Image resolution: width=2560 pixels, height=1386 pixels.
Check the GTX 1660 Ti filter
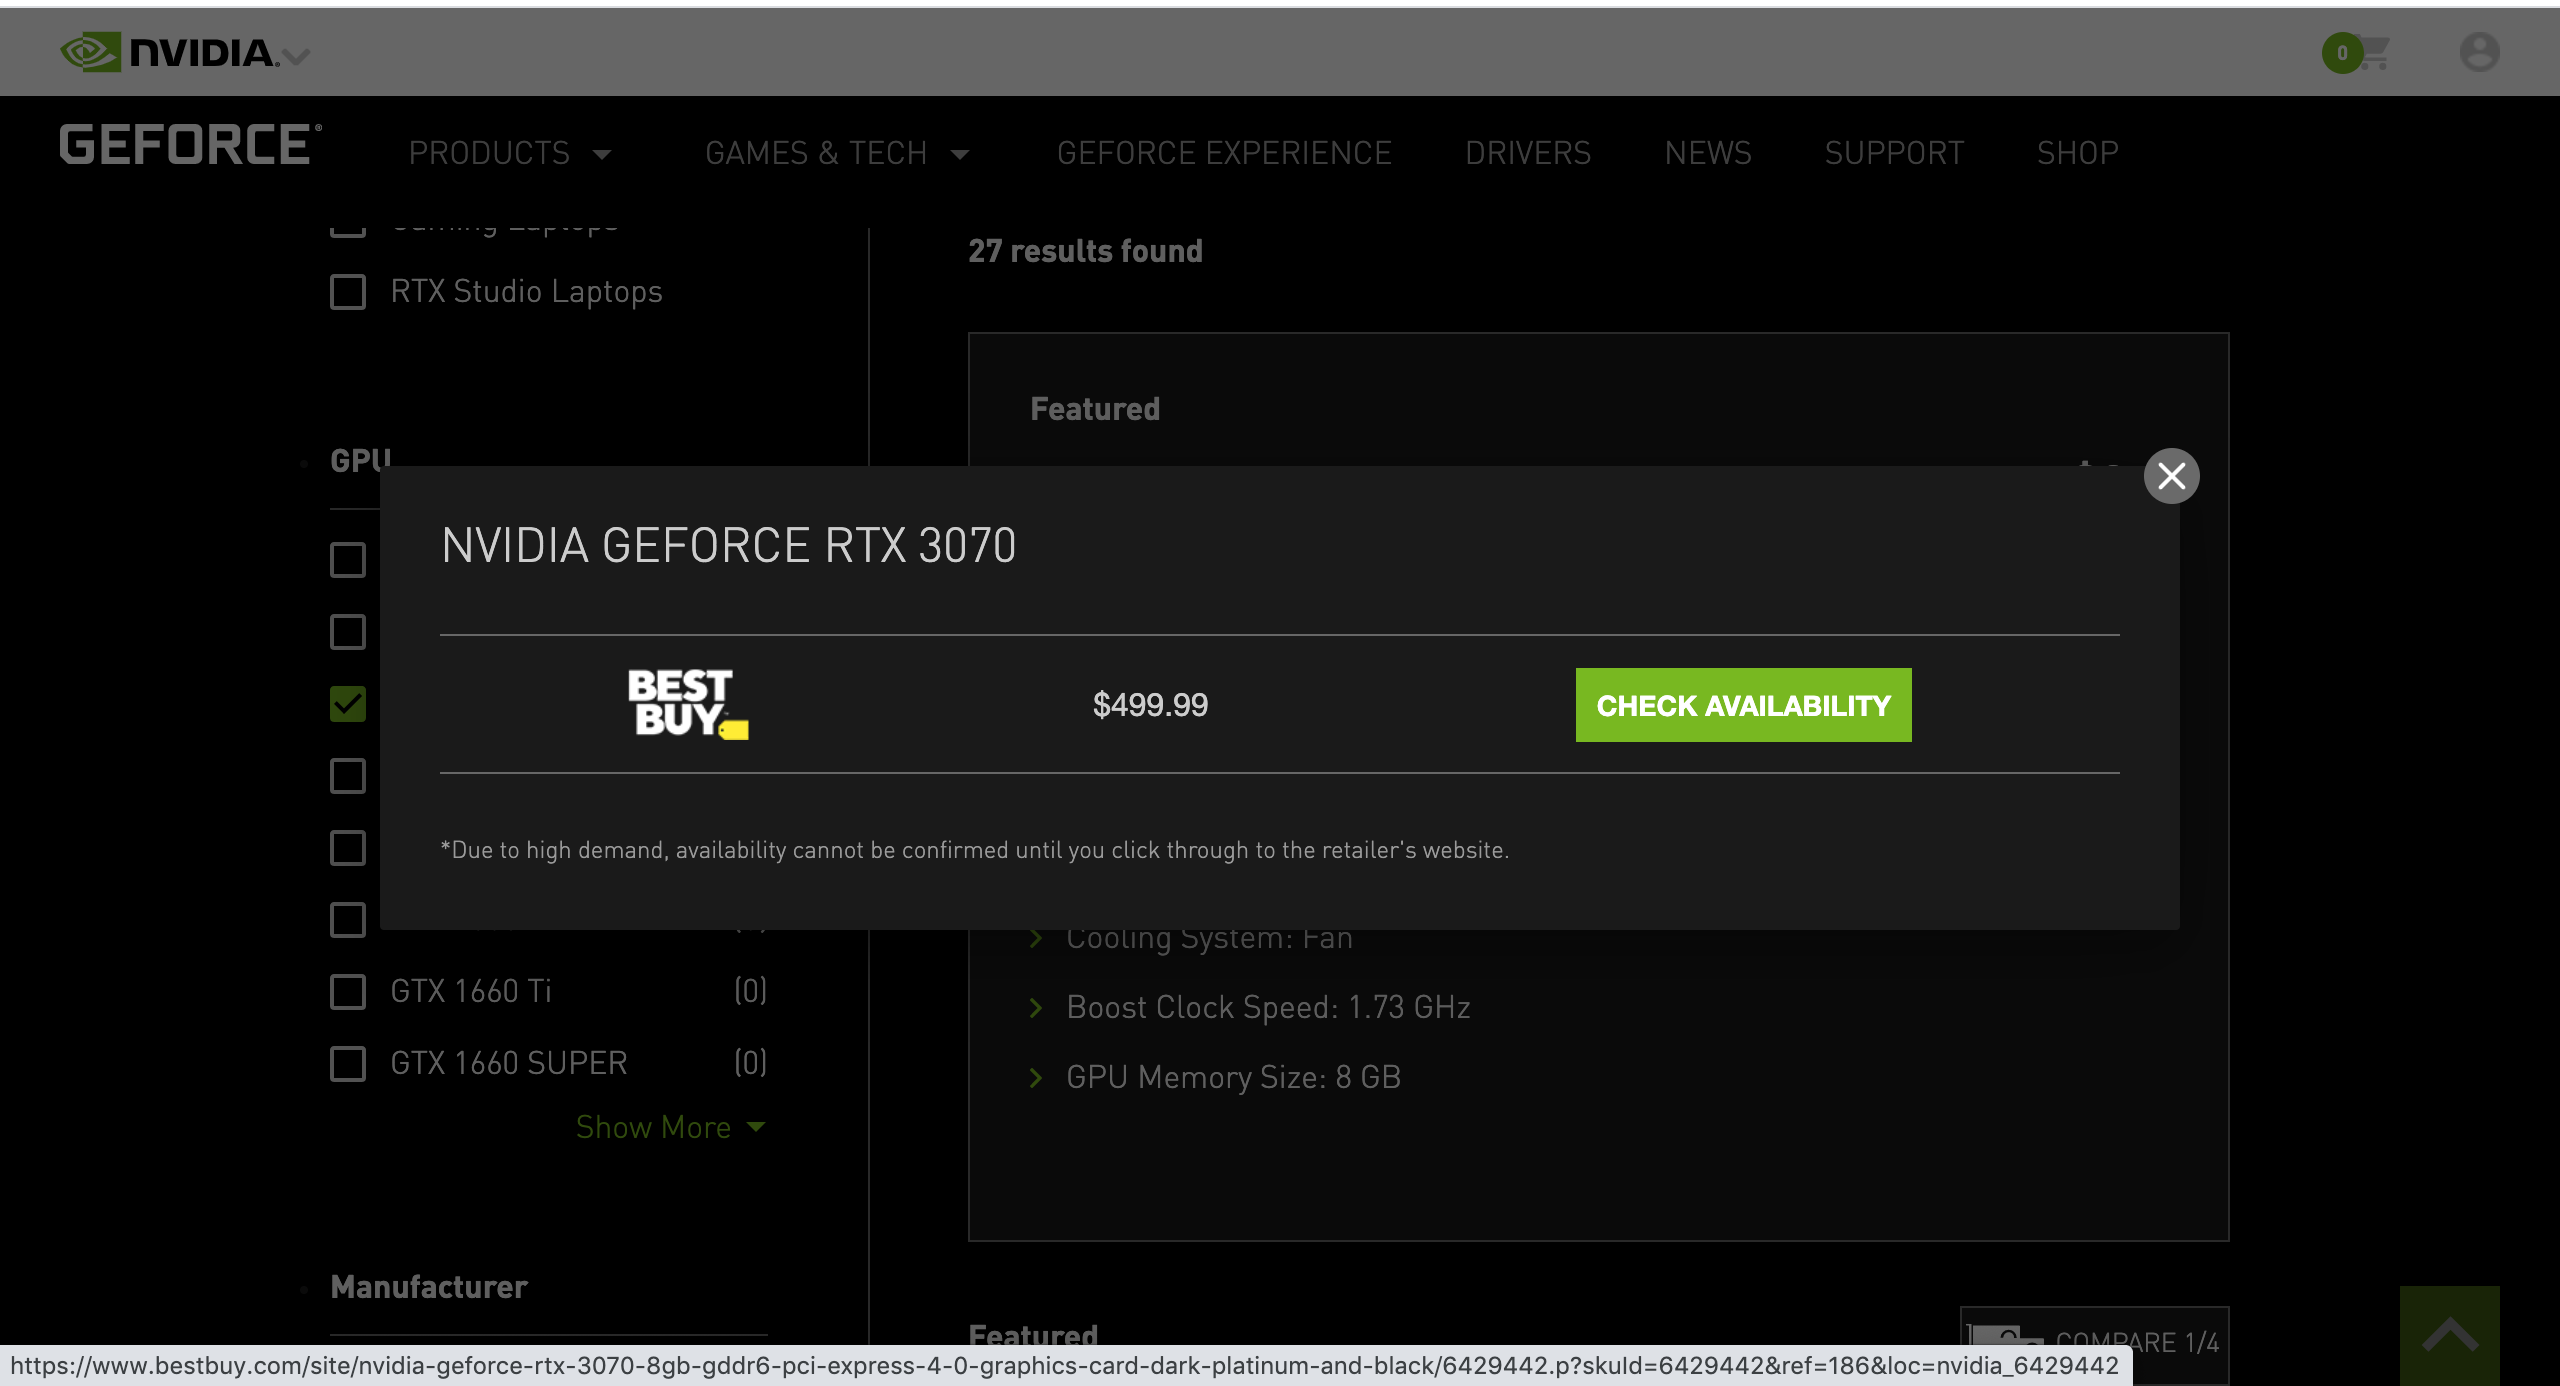pyautogui.click(x=348, y=992)
